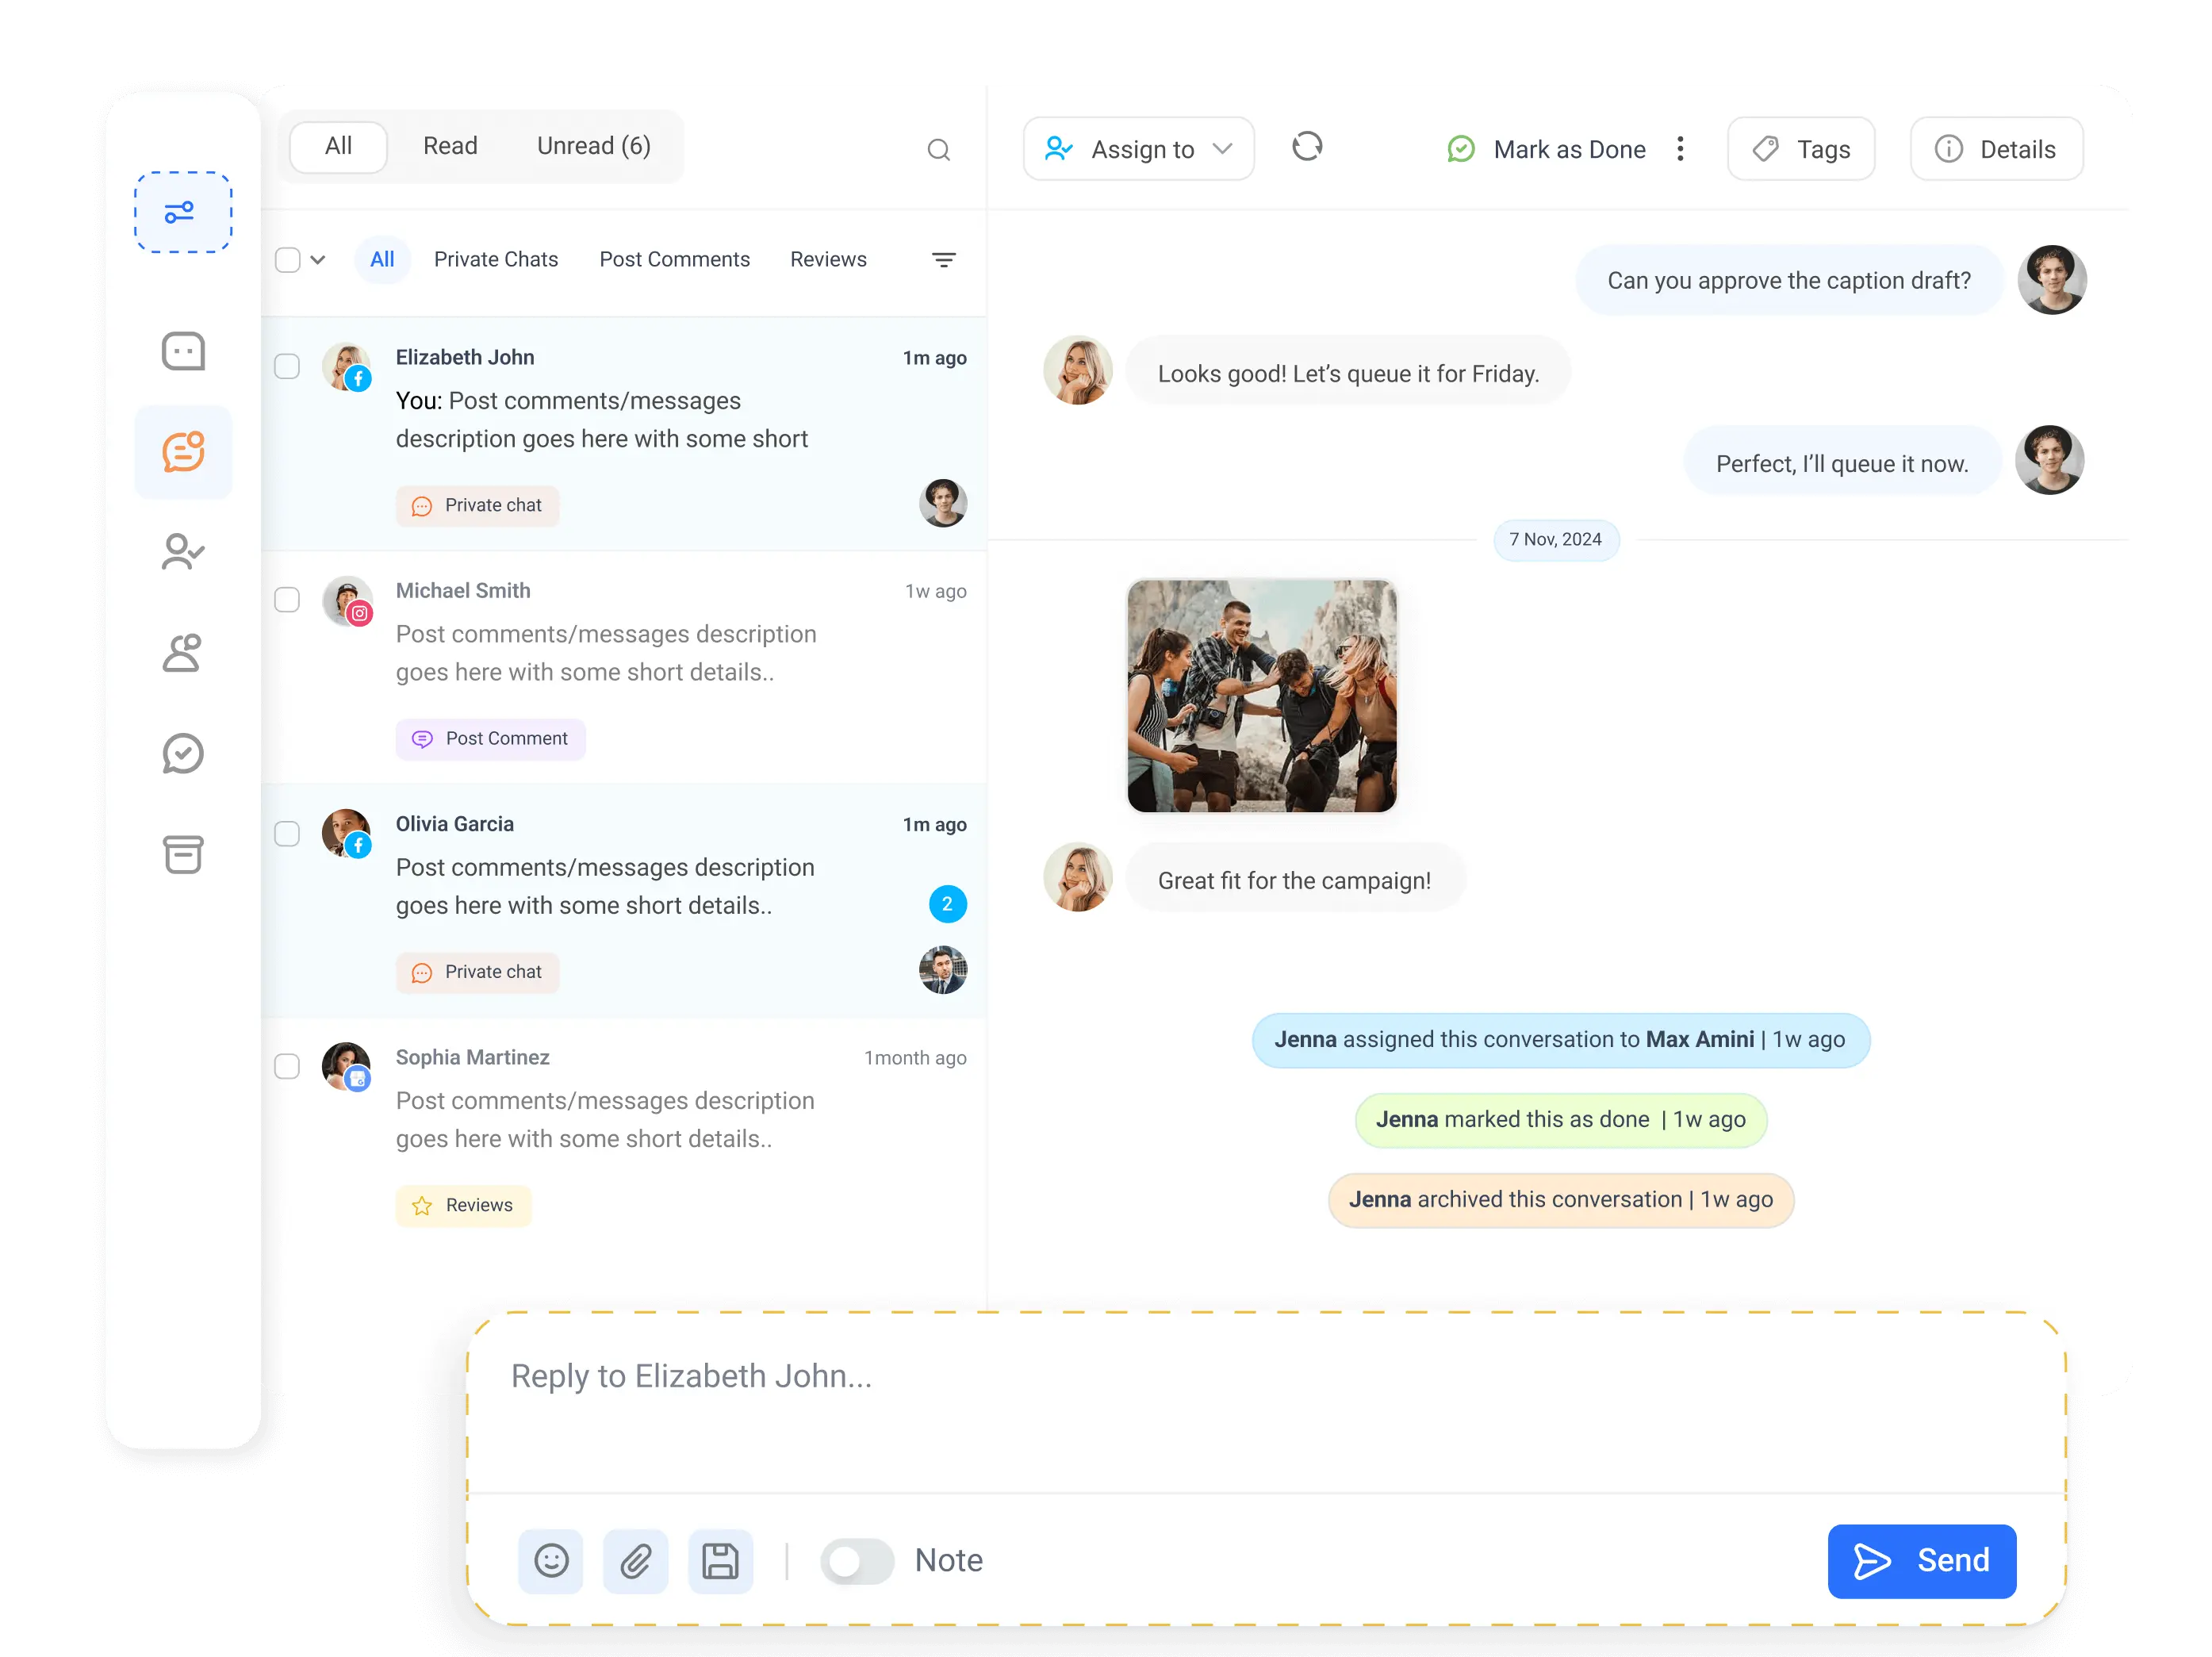The width and height of the screenshot is (2212, 1657).
Task: Select the checkbox beside Michael Smith
Action: (287, 600)
